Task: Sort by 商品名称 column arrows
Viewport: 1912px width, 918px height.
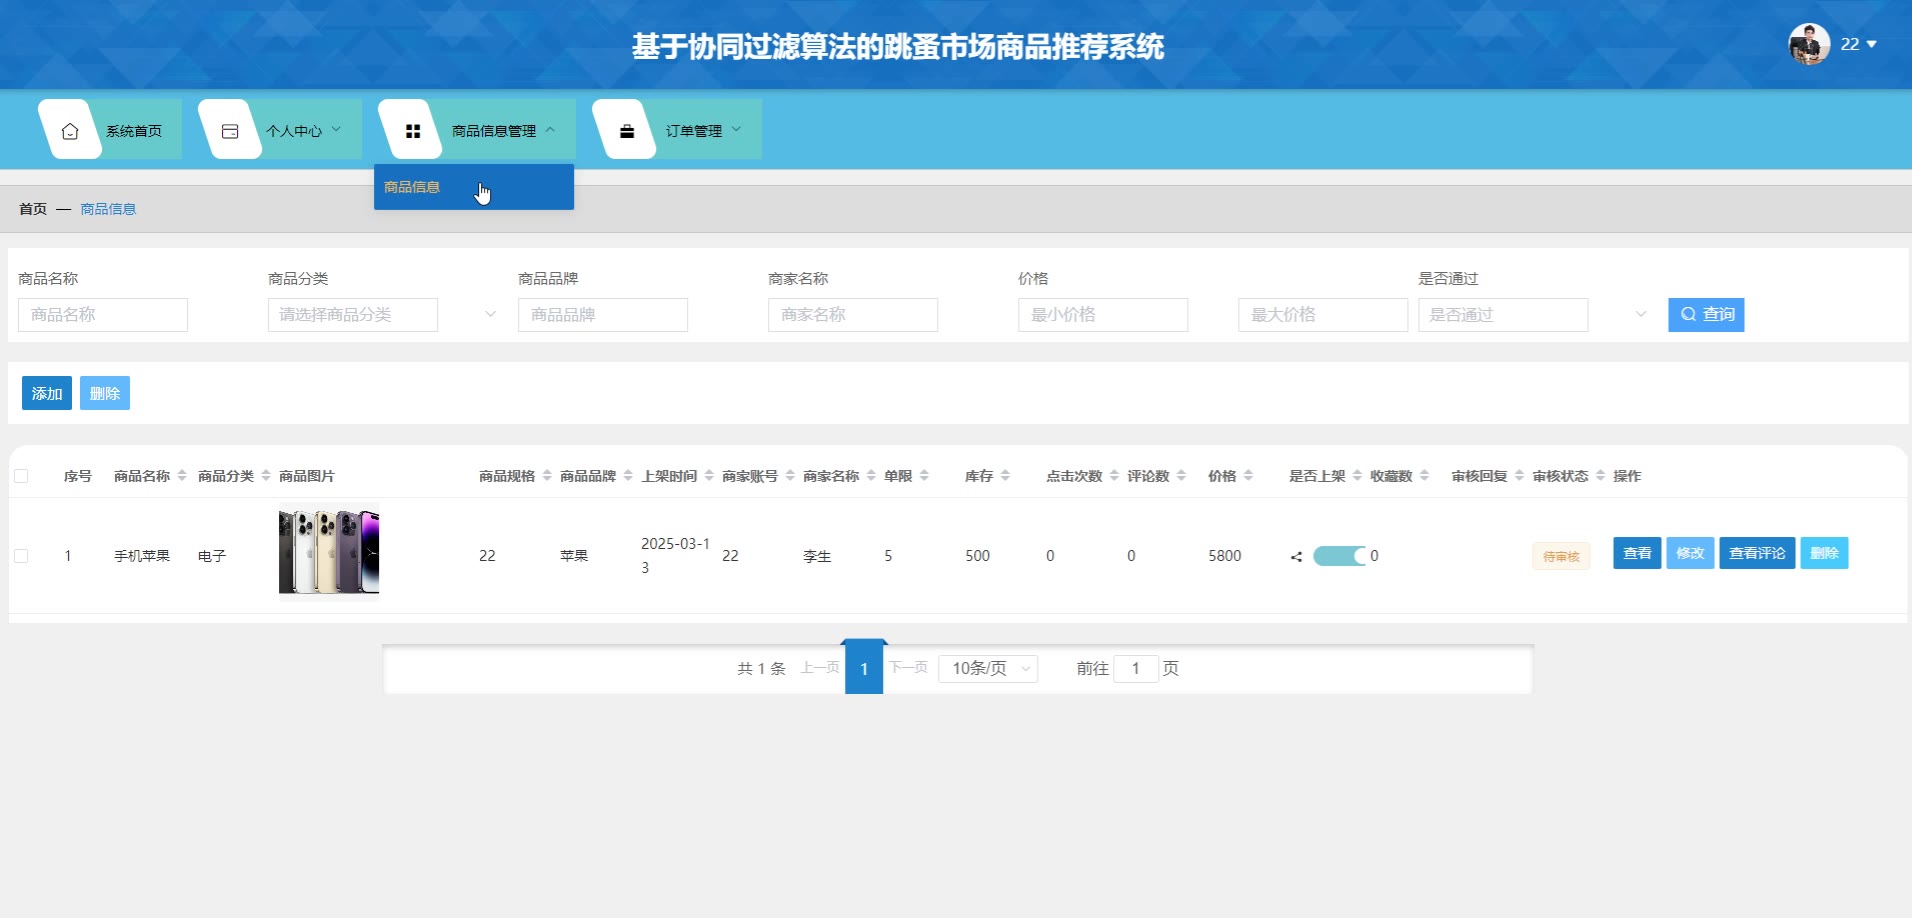Action: tap(182, 476)
